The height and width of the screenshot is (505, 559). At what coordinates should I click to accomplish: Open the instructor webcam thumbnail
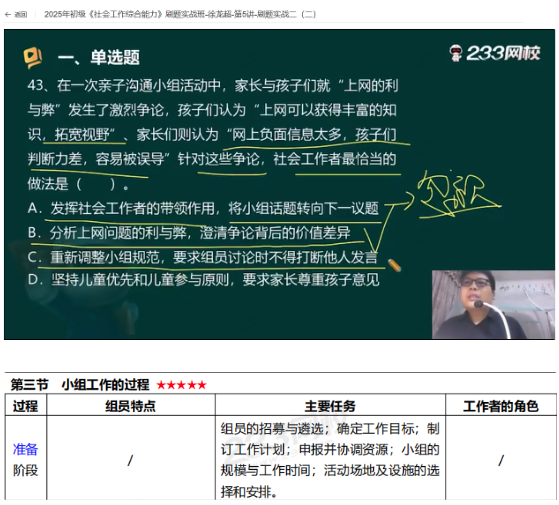[x=493, y=304]
